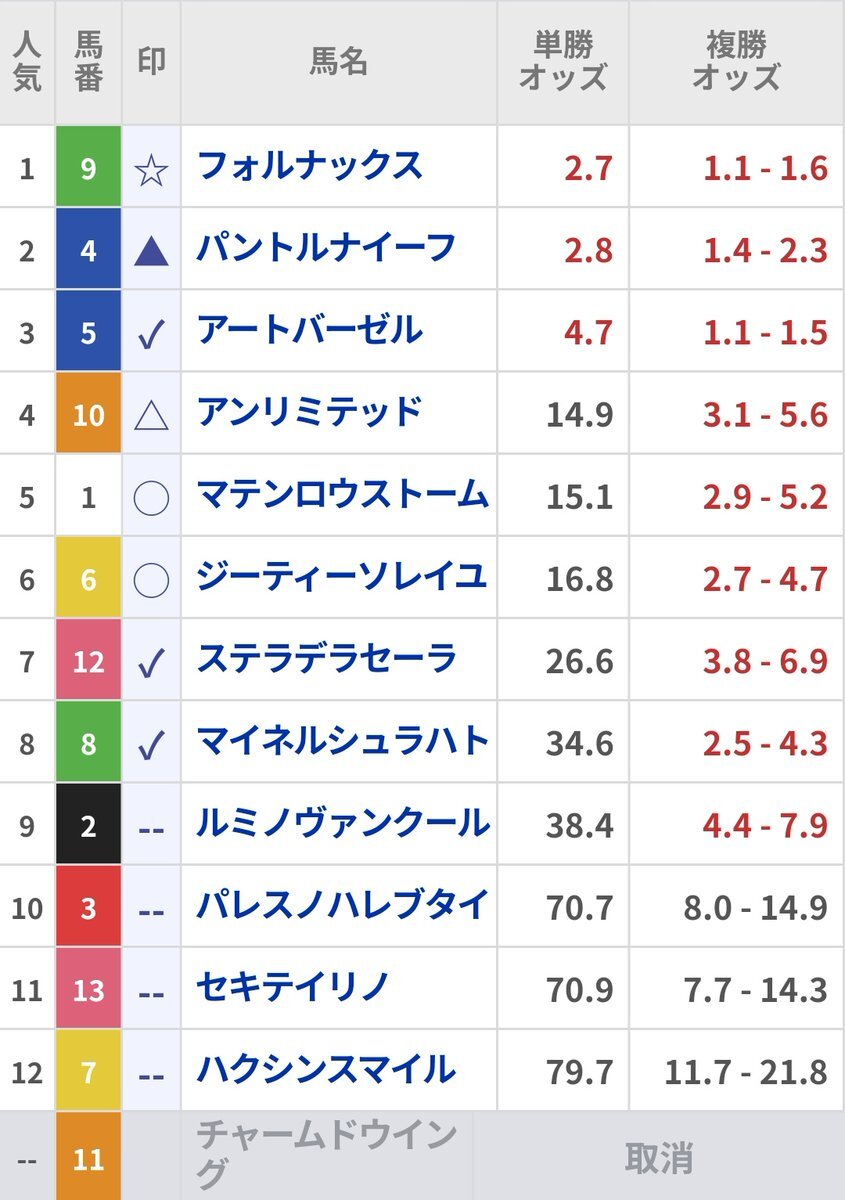Sort by 馬番 column header
Image resolution: width=845 pixels, height=1200 pixels.
tap(88, 63)
